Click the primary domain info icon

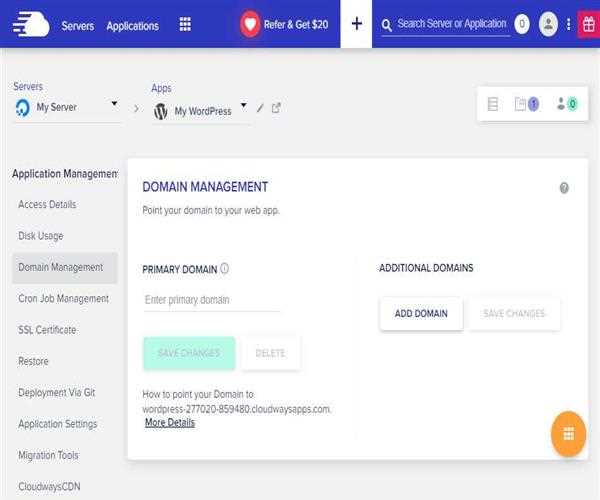tap(225, 269)
